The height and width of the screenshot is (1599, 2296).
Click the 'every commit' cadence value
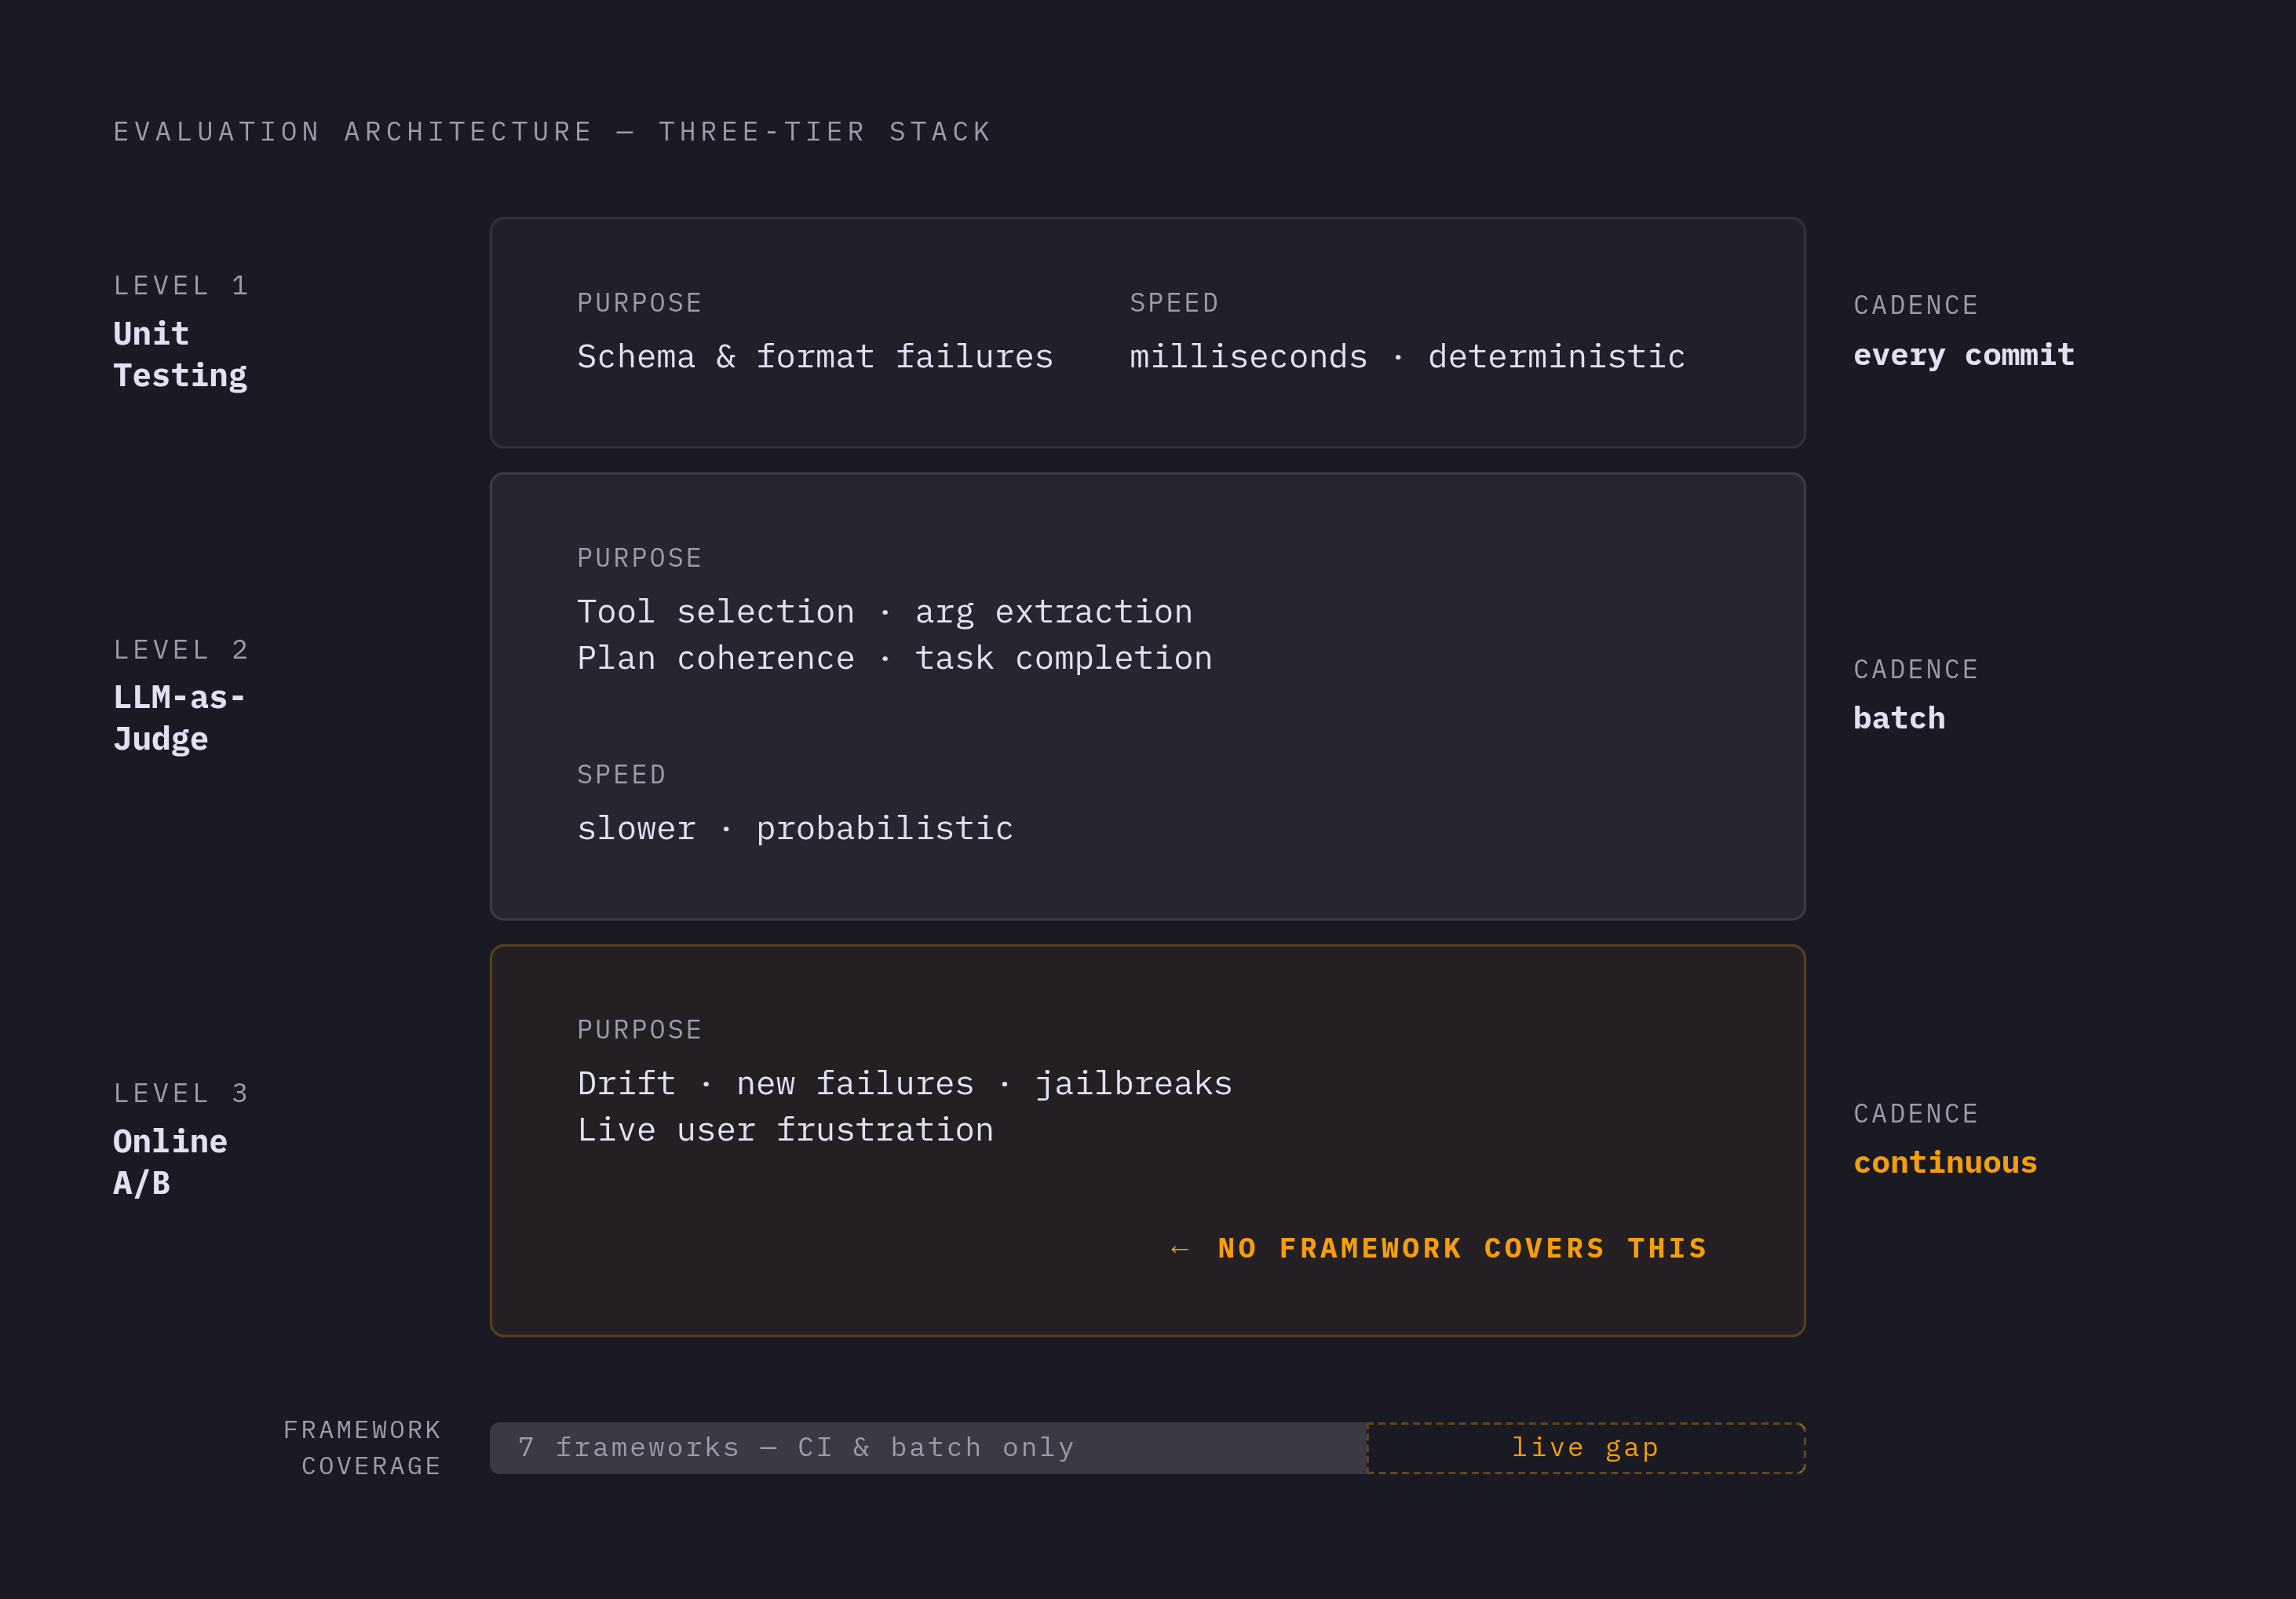[1963, 355]
